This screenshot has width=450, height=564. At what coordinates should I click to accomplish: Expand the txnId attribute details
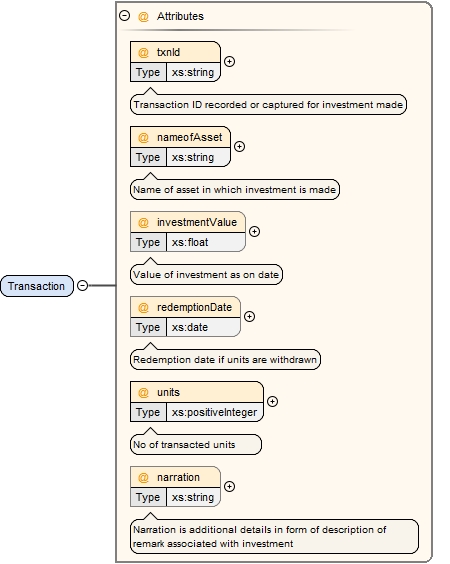[229, 62]
